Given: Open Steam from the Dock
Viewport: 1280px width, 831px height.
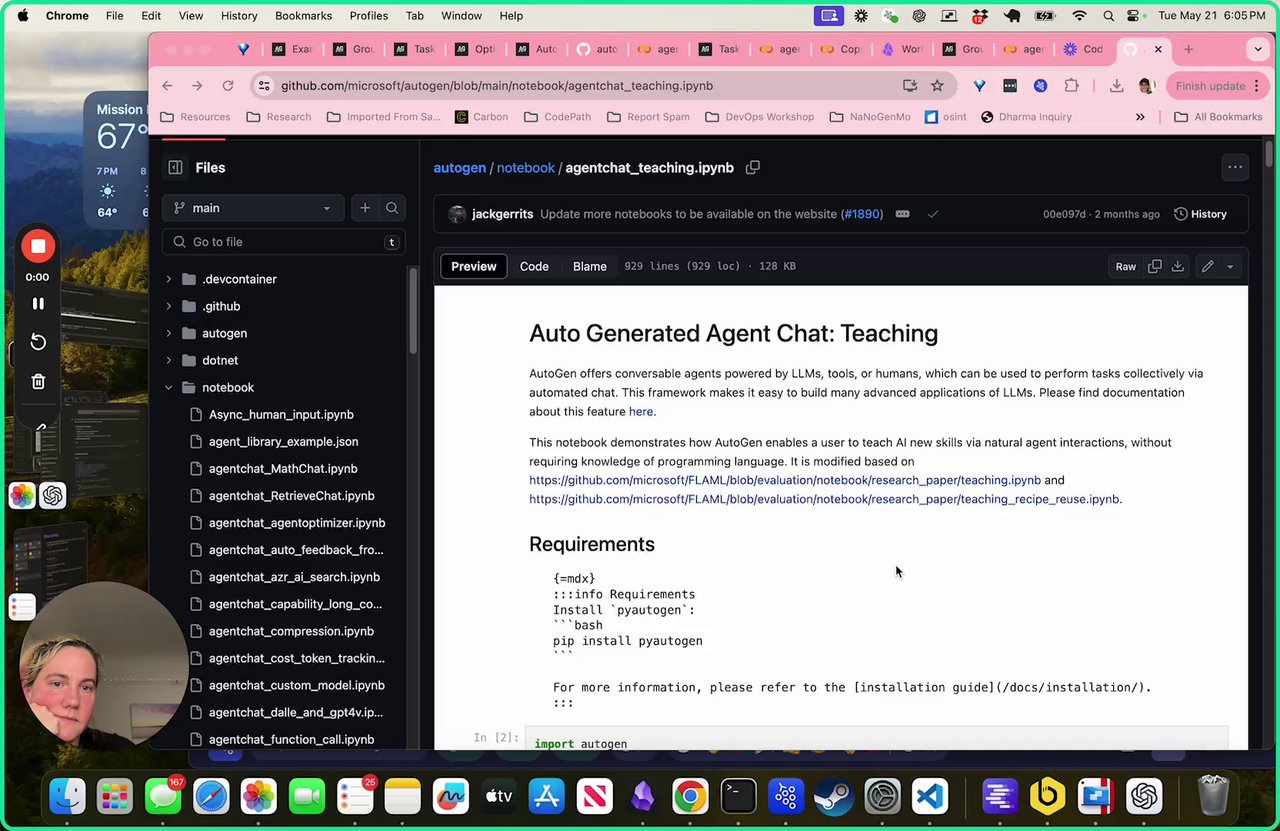Looking at the screenshot, I should 834,796.
